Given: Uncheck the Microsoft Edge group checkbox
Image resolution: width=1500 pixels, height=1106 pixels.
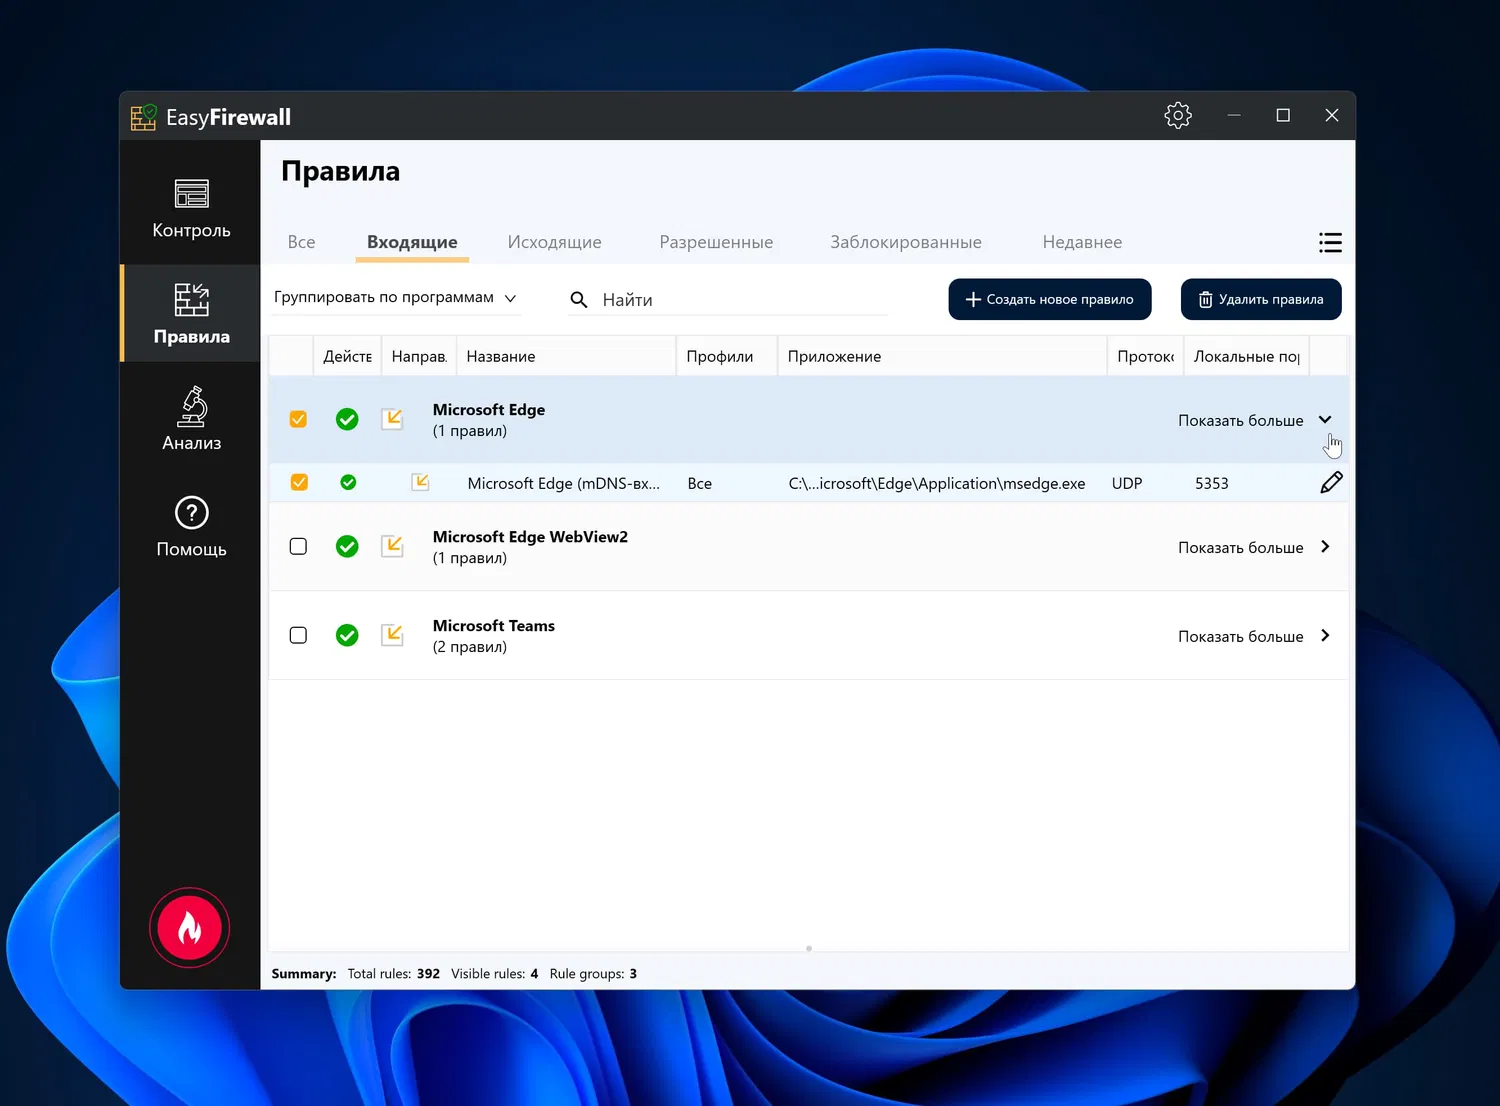Looking at the screenshot, I should click(x=298, y=419).
